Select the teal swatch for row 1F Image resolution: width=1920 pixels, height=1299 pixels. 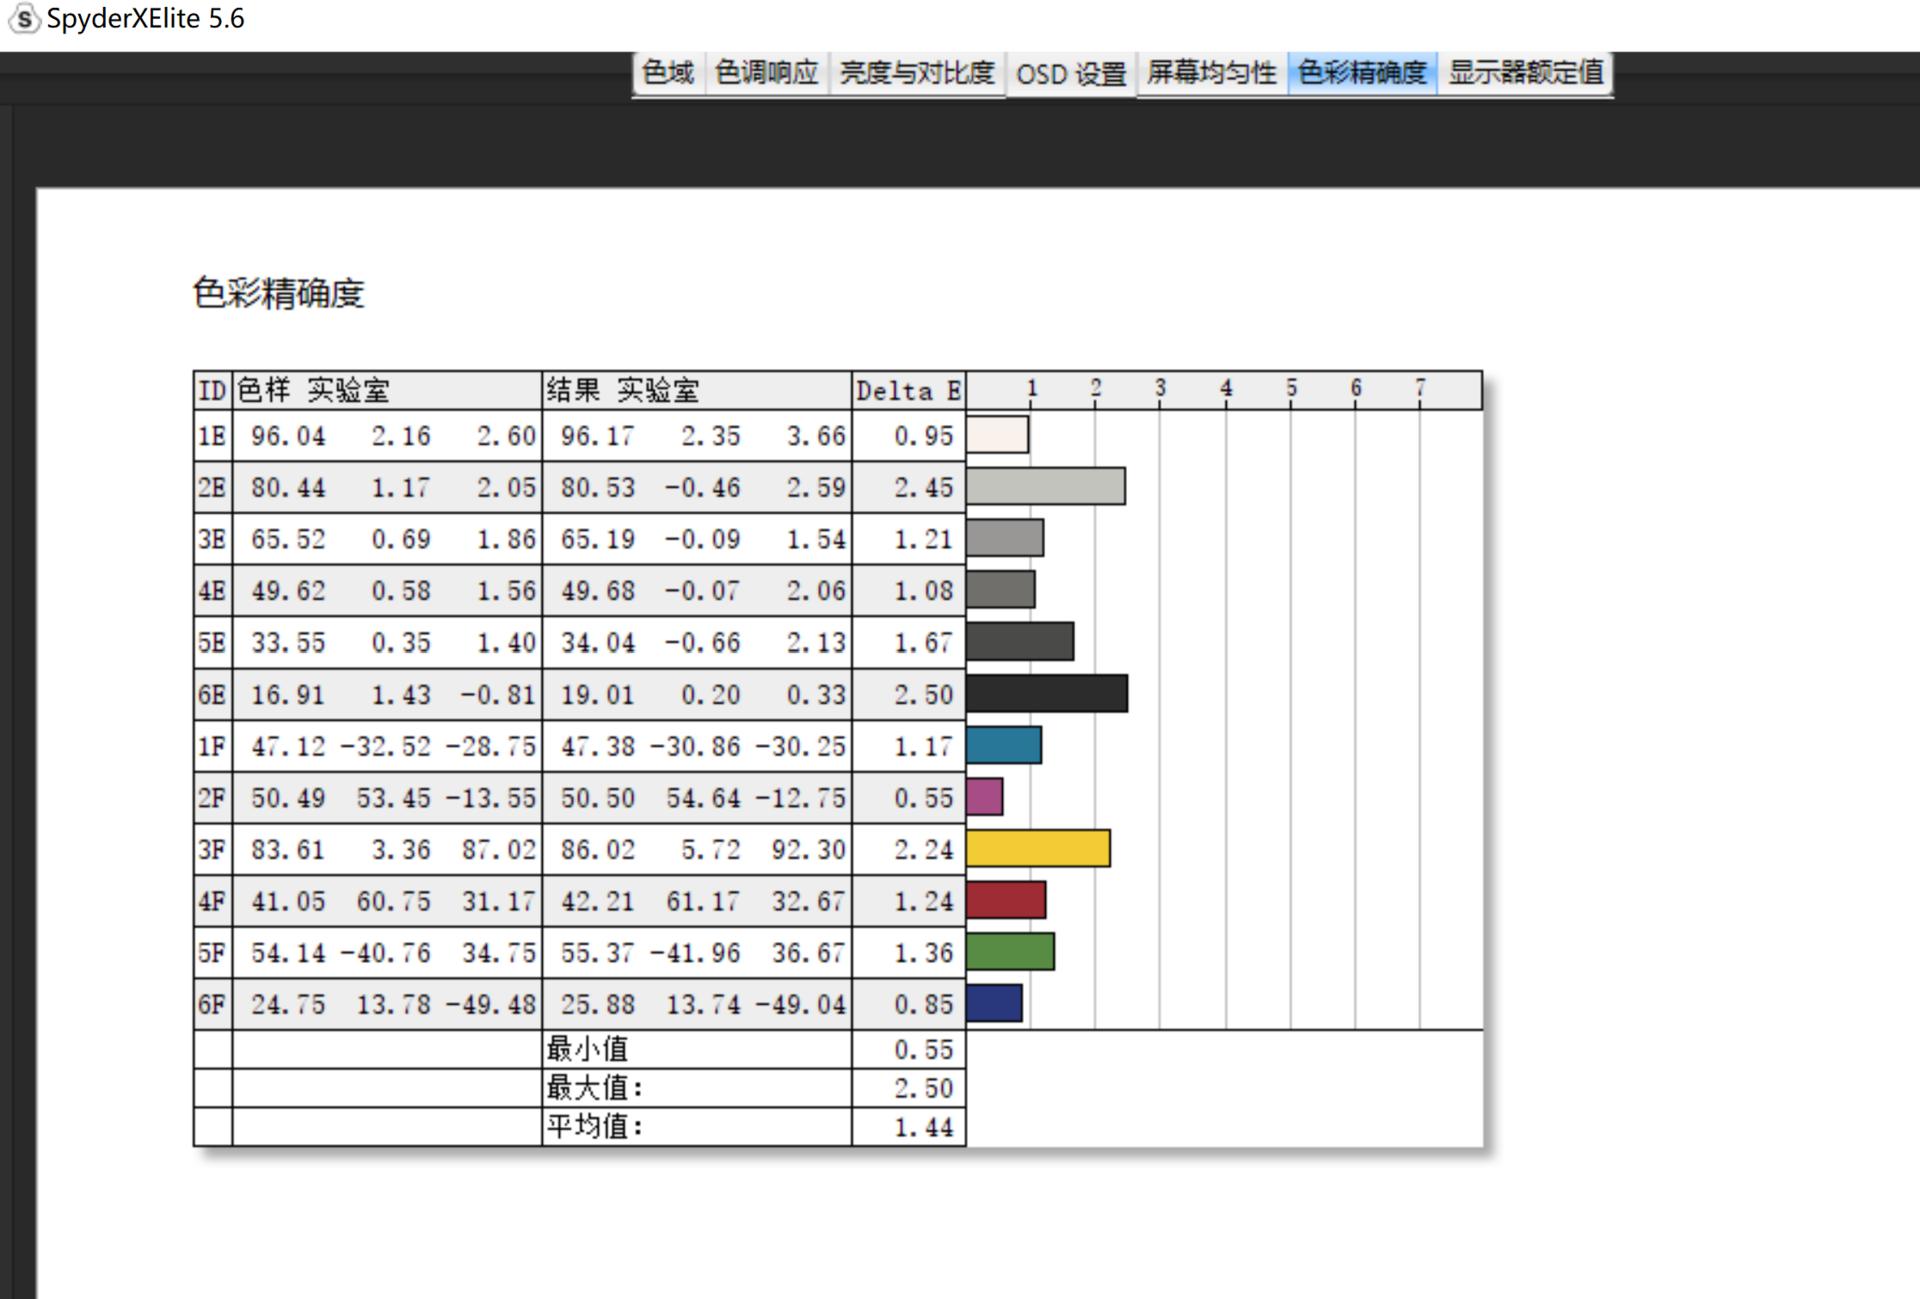click(1005, 745)
